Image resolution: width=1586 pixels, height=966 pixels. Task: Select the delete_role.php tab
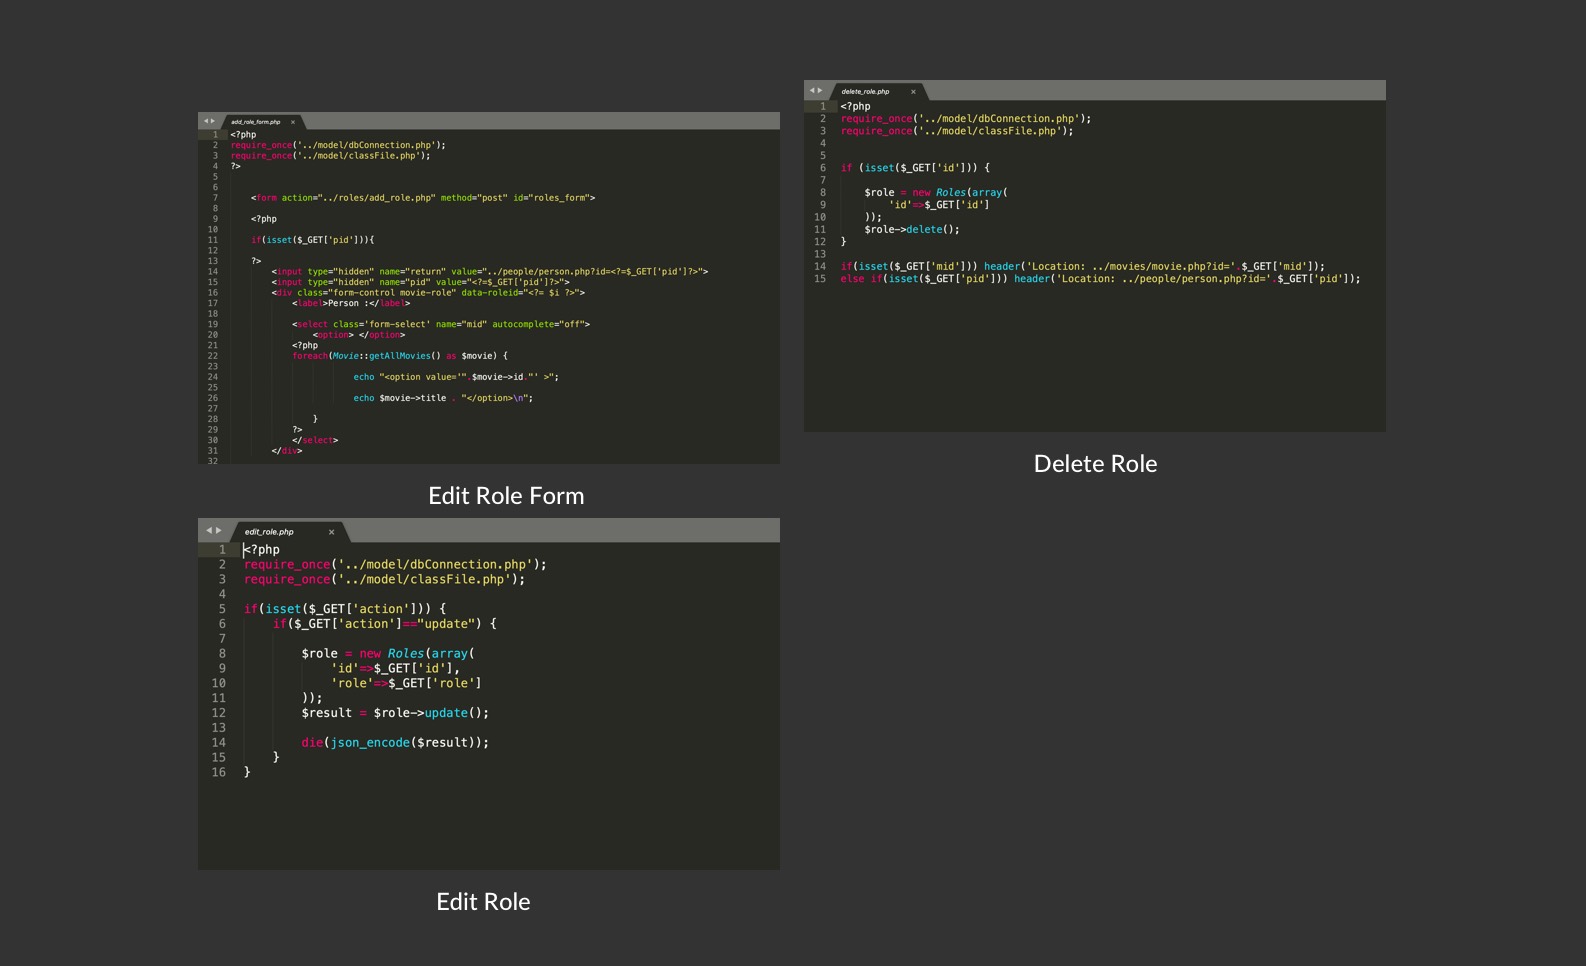point(865,92)
